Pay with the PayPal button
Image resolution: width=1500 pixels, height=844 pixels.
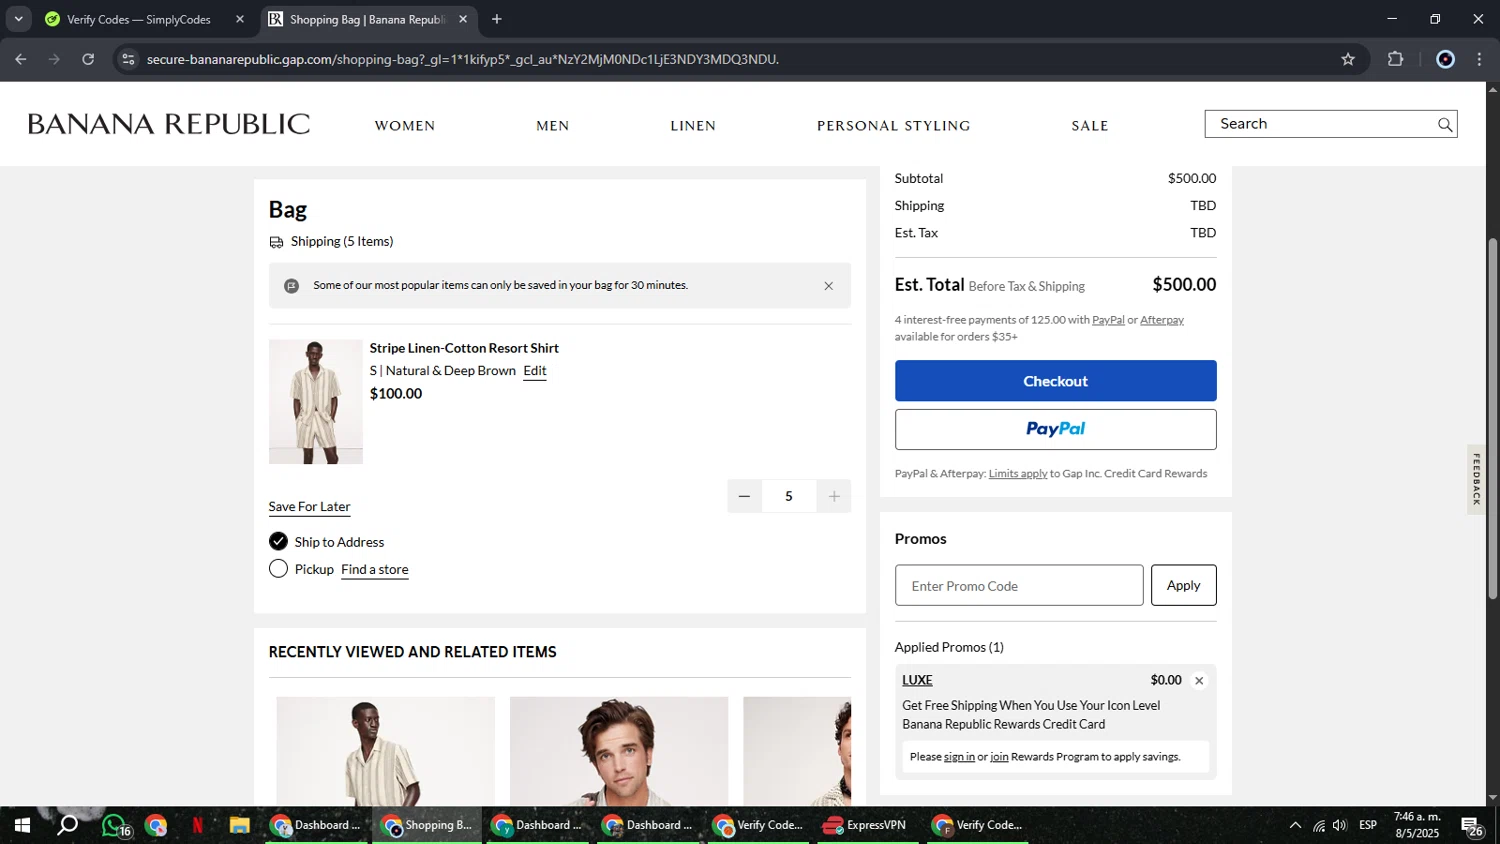click(1055, 429)
